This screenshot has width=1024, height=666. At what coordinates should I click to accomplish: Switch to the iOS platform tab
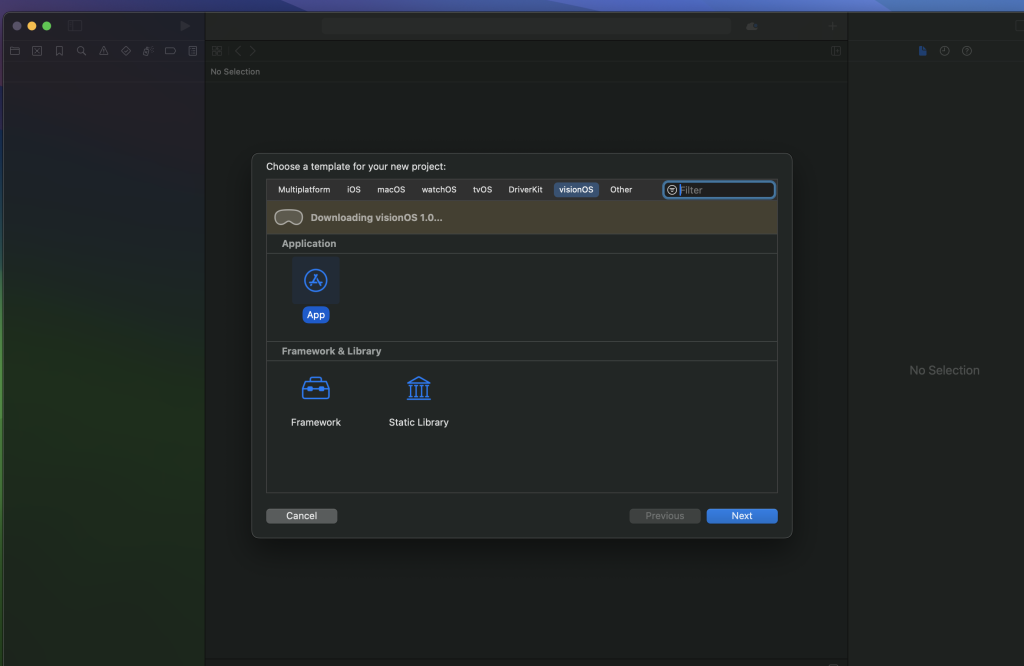353,189
